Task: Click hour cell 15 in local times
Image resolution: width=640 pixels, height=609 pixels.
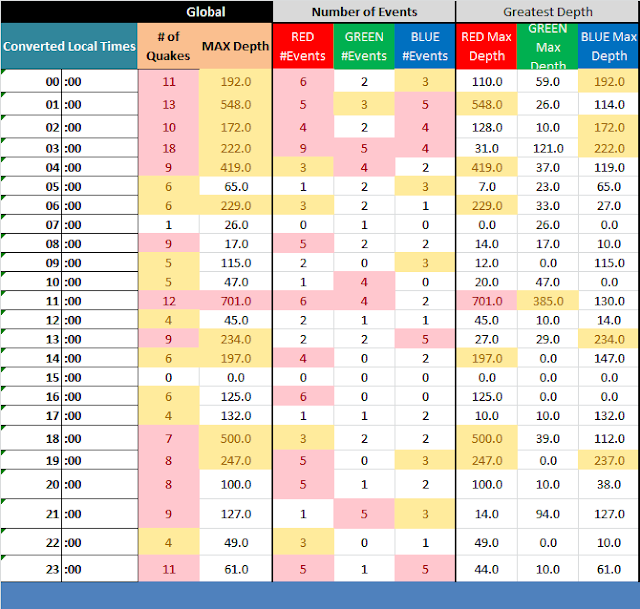Action: pos(31,378)
